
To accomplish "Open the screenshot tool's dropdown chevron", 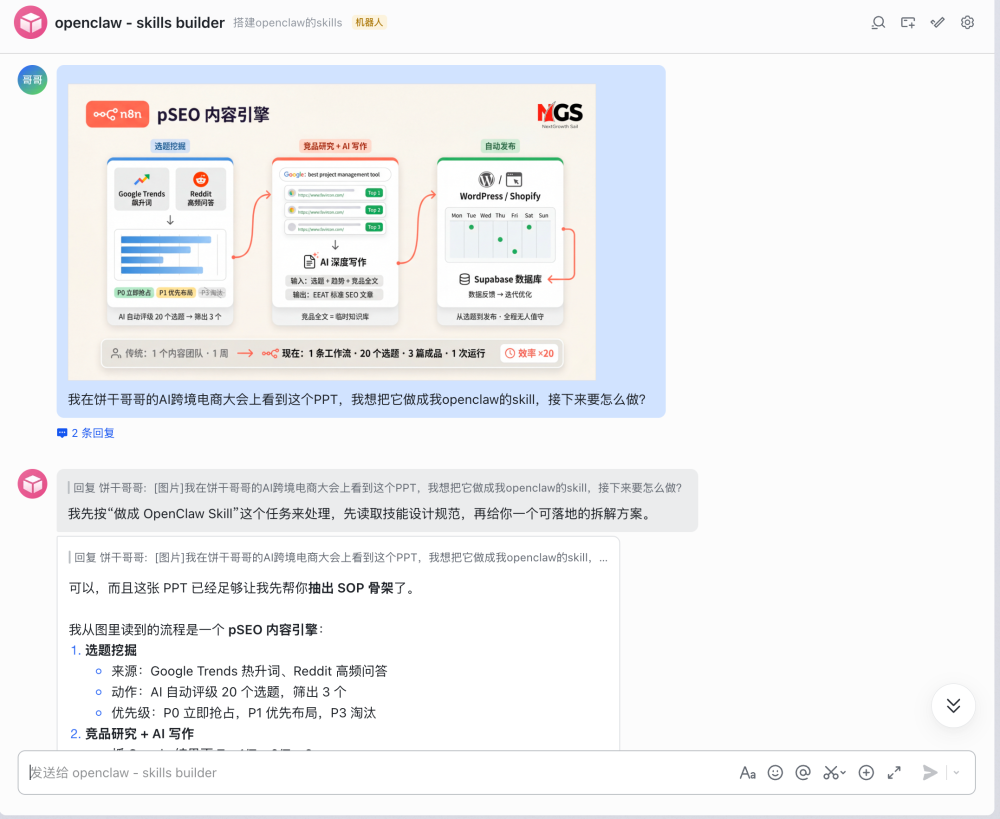I will 843,771.
